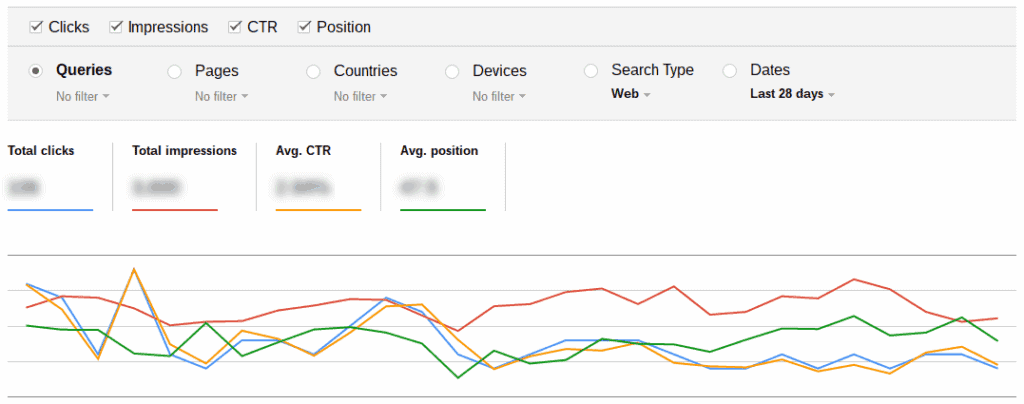
Task: Open the Queries 'No filter' dropdown
Action: [x=83, y=97]
